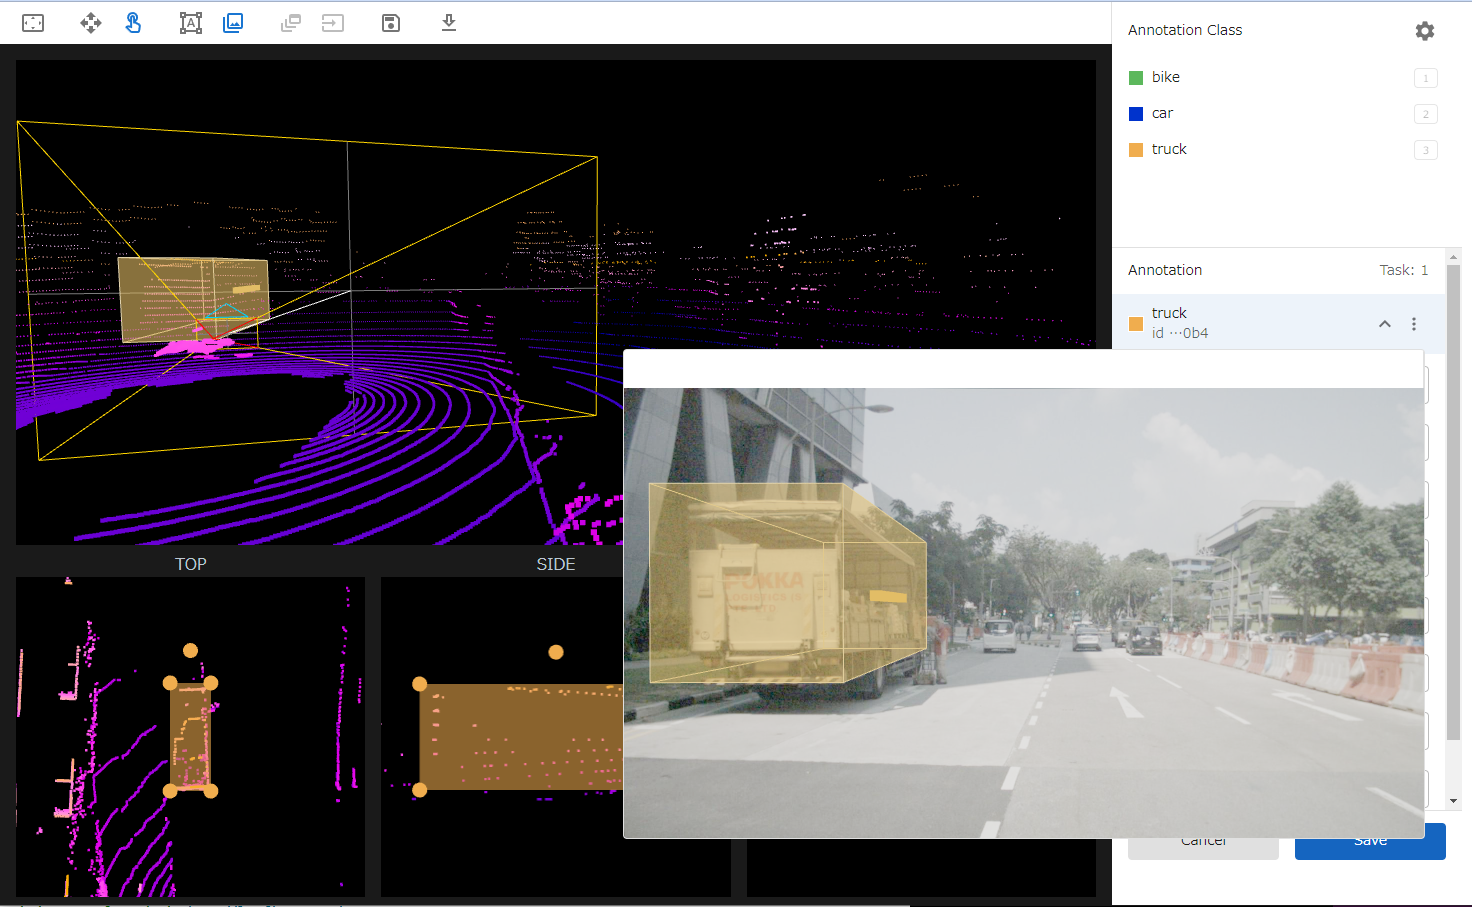Select the truck id 0b4 annotation row
The height and width of the screenshot is (907, 1472).
[1279, 322]
